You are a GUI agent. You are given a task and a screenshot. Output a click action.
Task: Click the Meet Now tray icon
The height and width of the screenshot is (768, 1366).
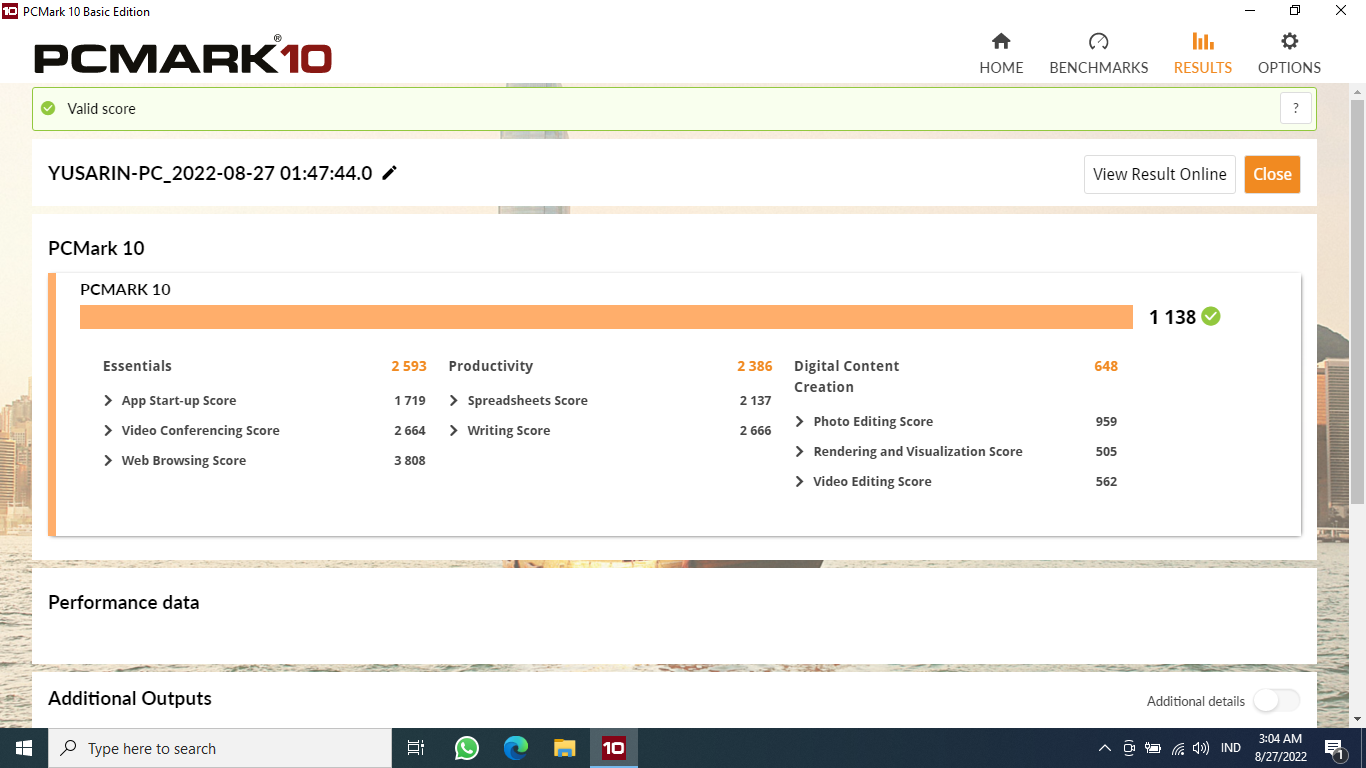coord(1129,748)
